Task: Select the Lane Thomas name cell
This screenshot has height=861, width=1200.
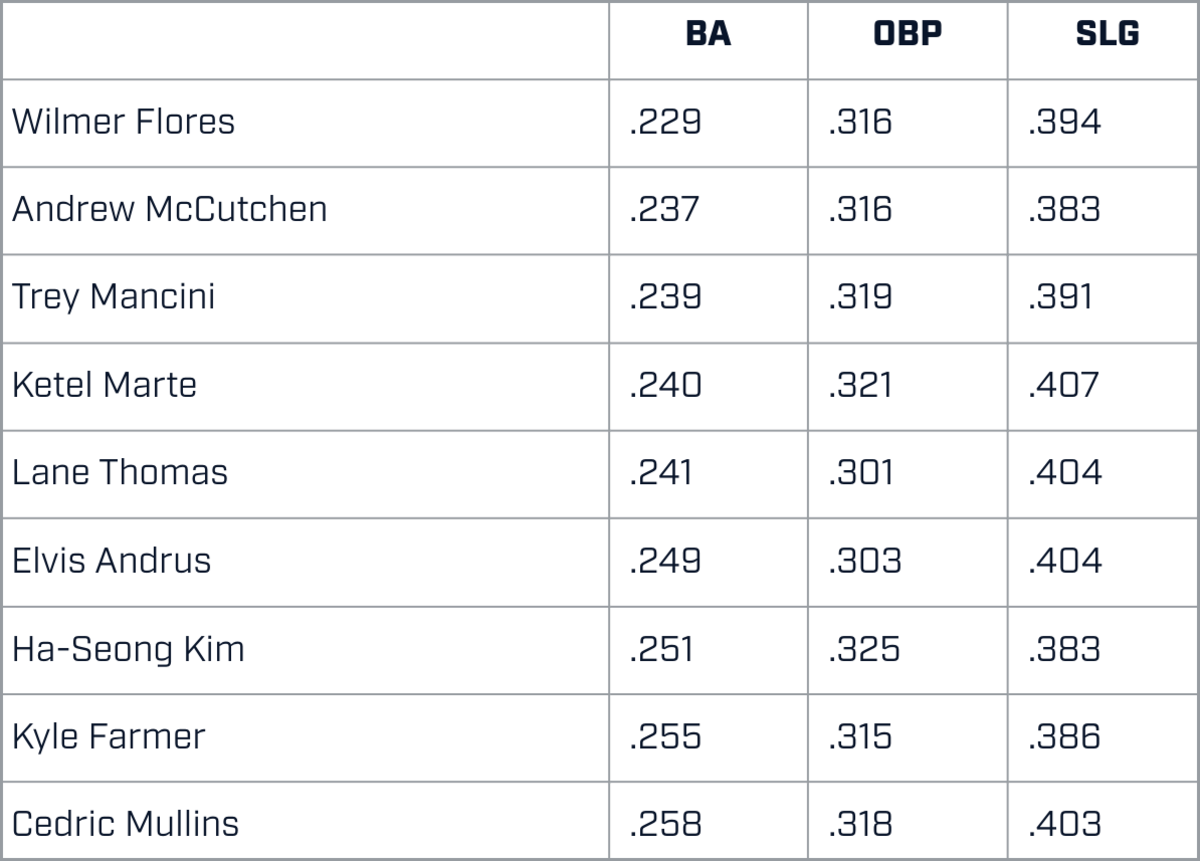Action: (120, 472)
